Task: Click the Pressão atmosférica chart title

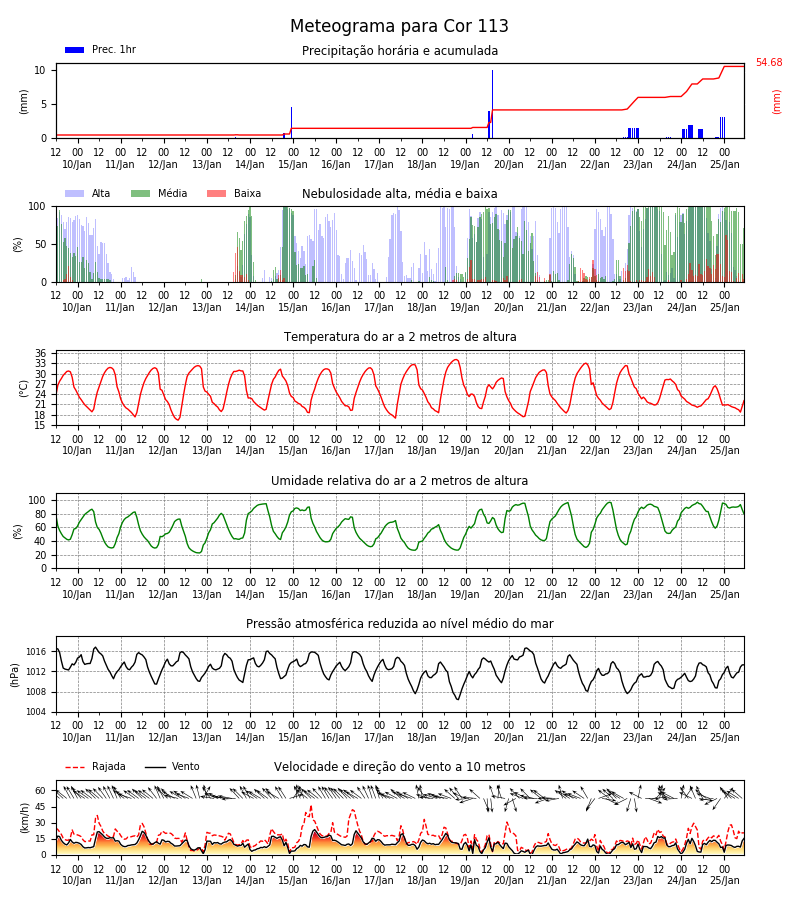Action: click(399, 623)
